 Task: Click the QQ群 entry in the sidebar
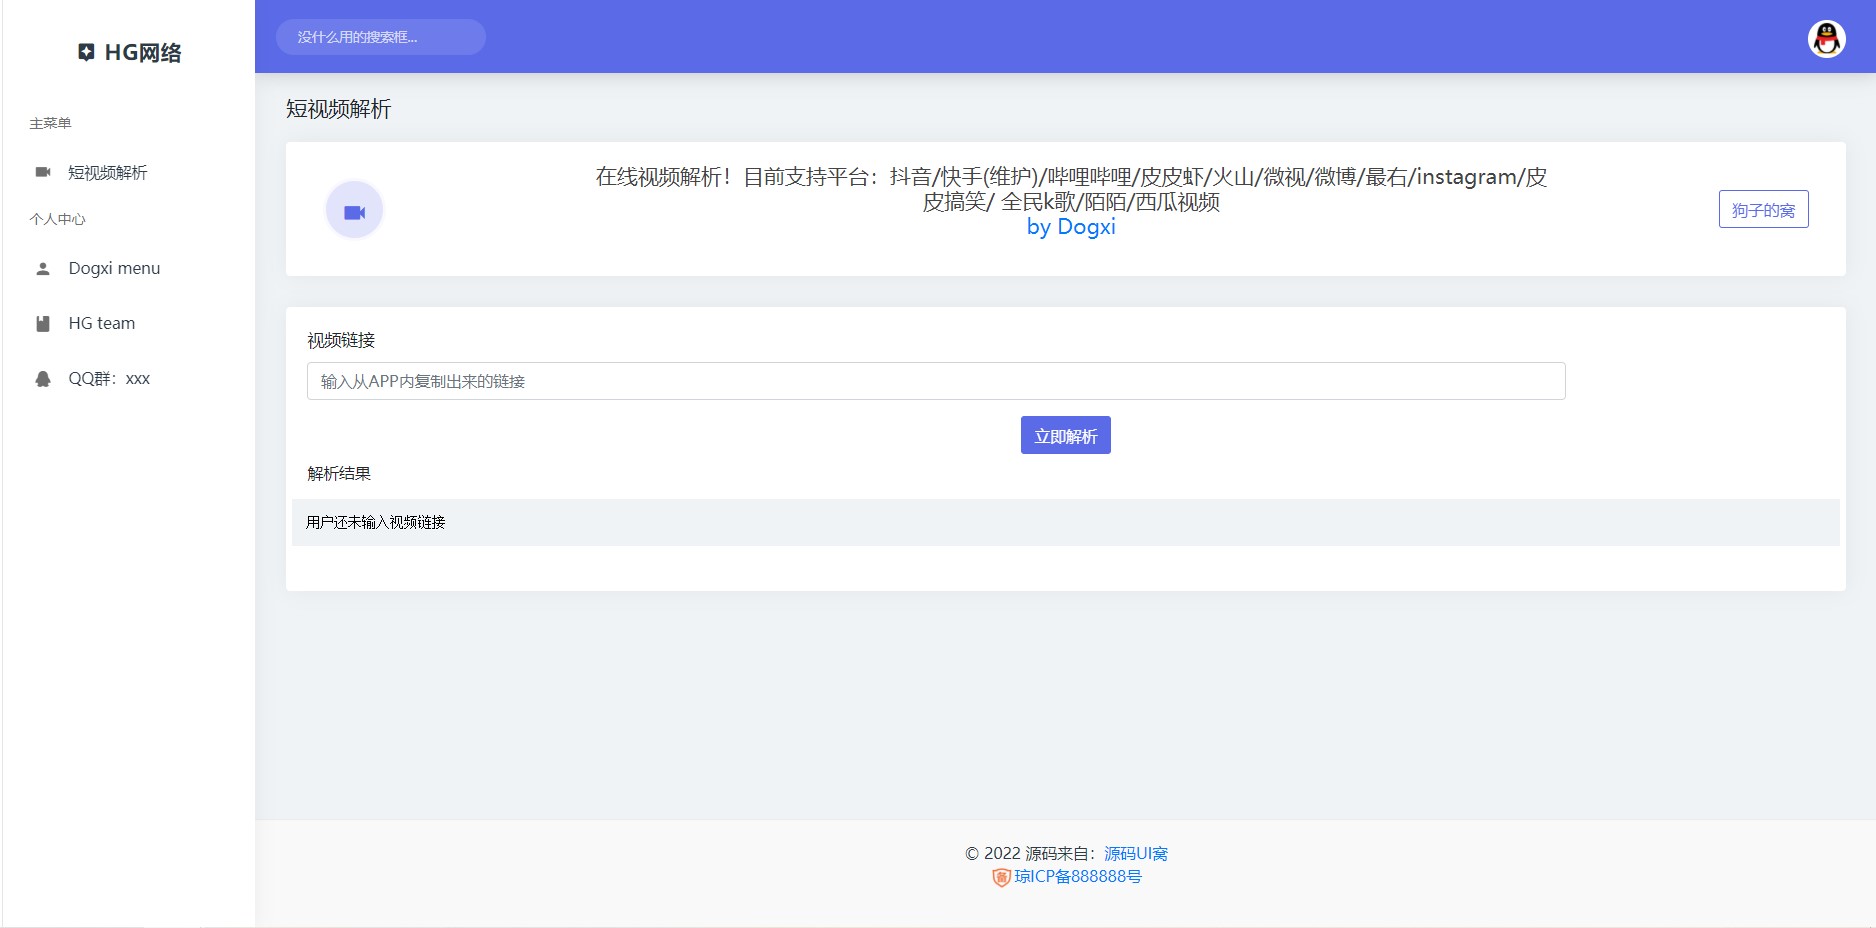(x=109, y=377)
